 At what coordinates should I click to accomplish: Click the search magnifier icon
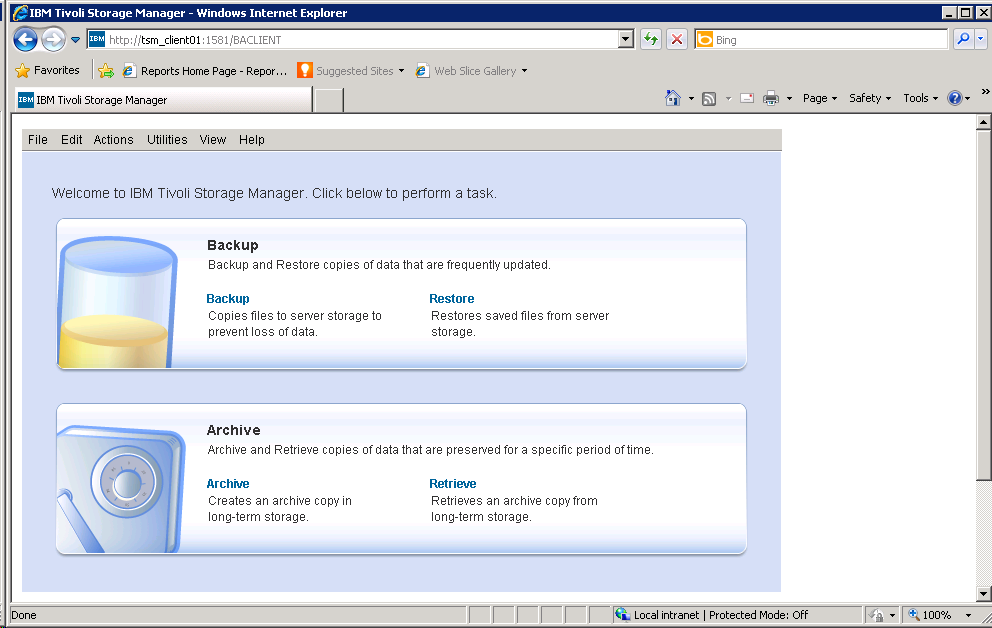coord(962,40)
